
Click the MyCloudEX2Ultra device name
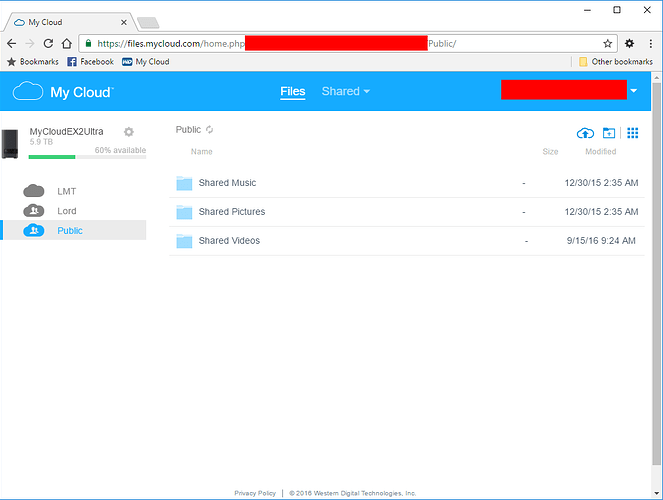click(66, 131)
